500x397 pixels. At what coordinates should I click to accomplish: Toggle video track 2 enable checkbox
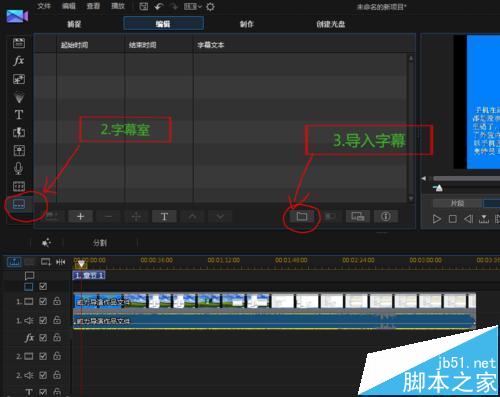[x=43, y=356]
